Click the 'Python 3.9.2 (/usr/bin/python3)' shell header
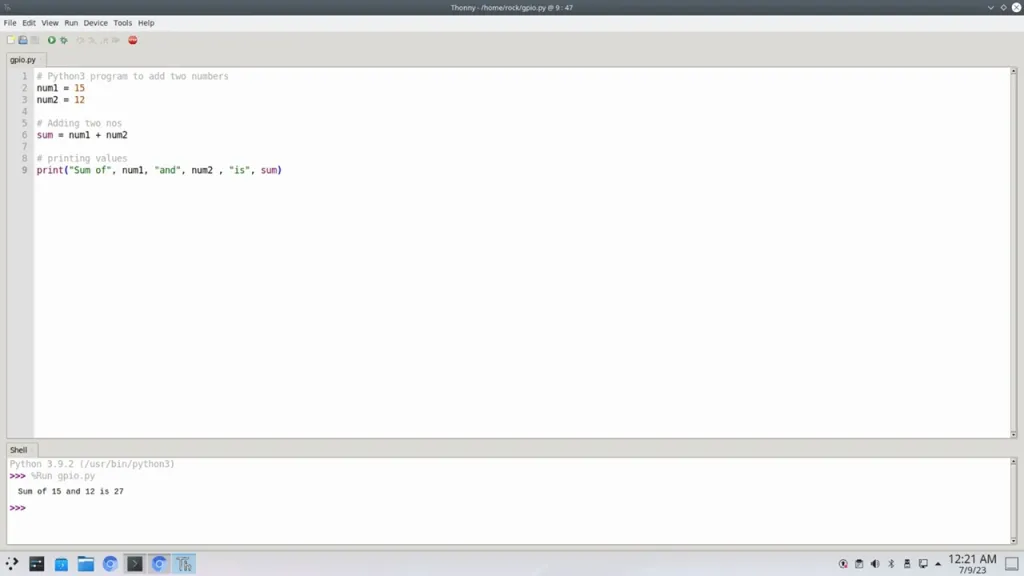The height and width of the screenshot is (576, 1024). tap(92, 464)
